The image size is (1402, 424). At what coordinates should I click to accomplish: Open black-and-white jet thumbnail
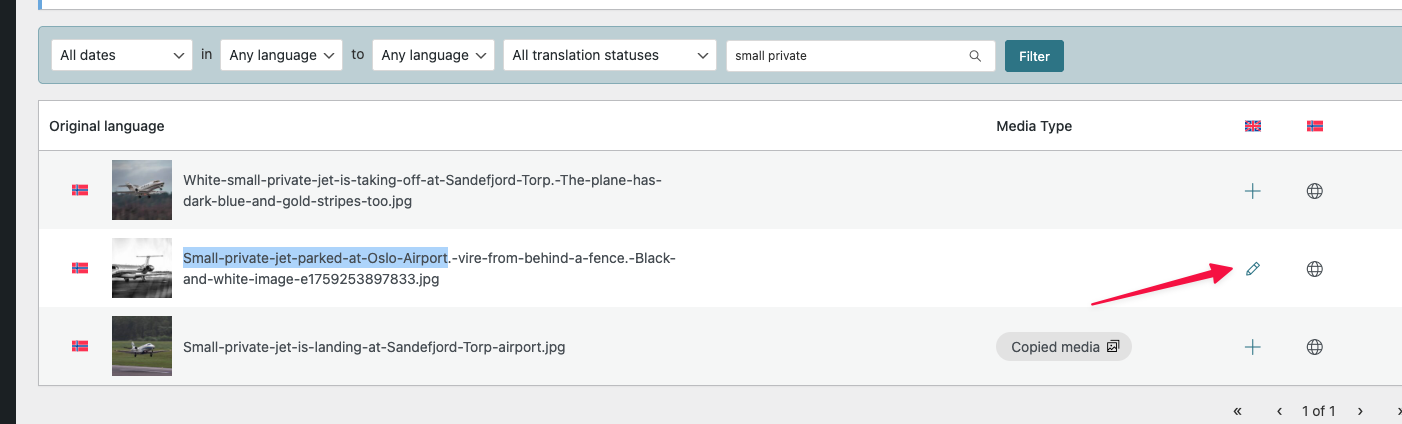click(142, 268)
